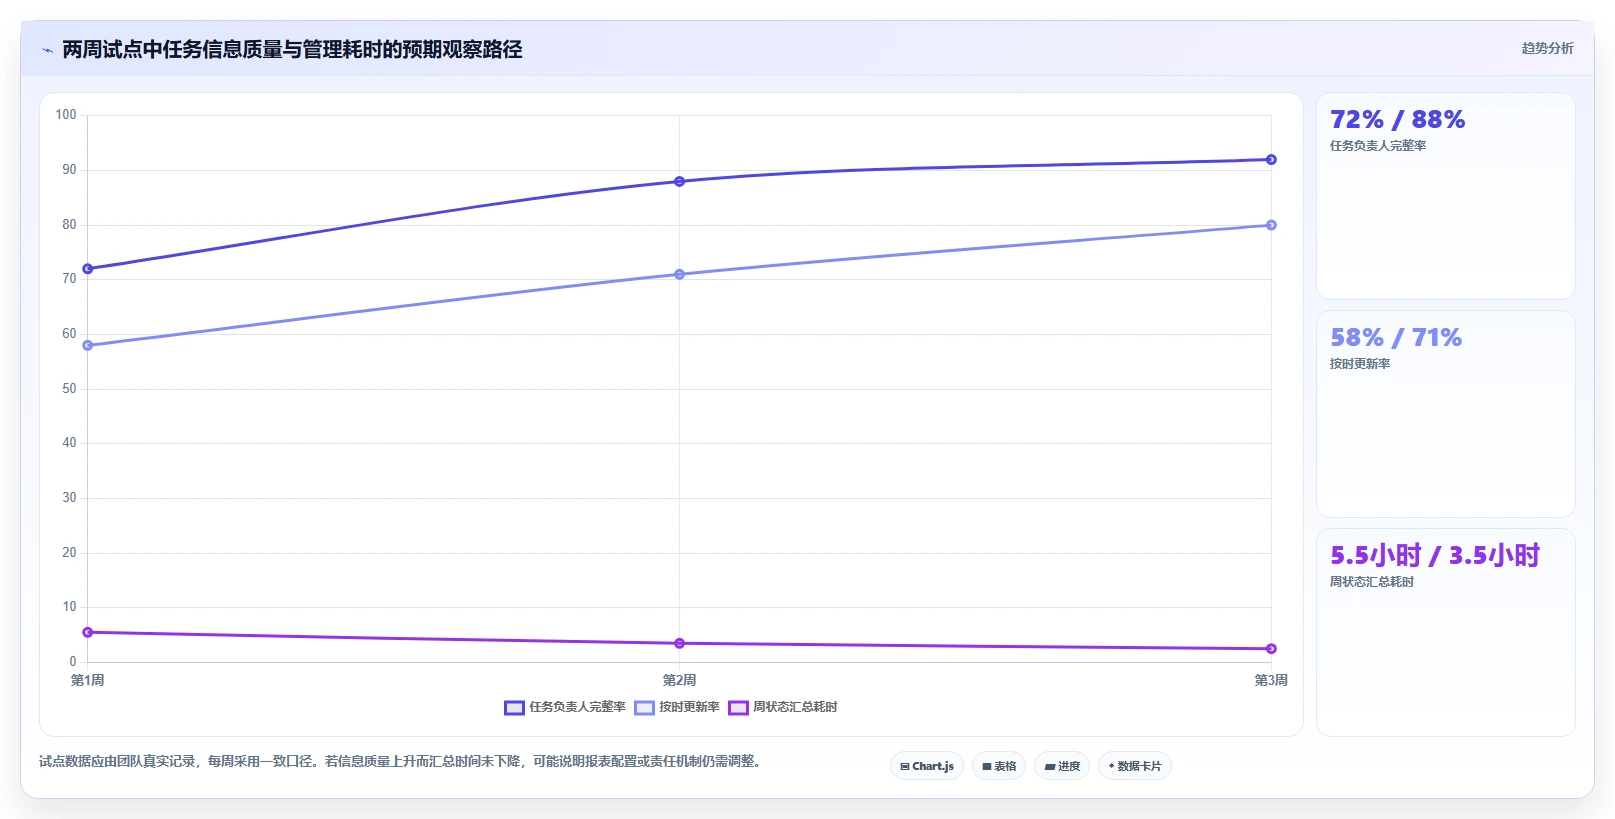Click the 100 y-axis label
1615x819 pixels.
point(66,115)
